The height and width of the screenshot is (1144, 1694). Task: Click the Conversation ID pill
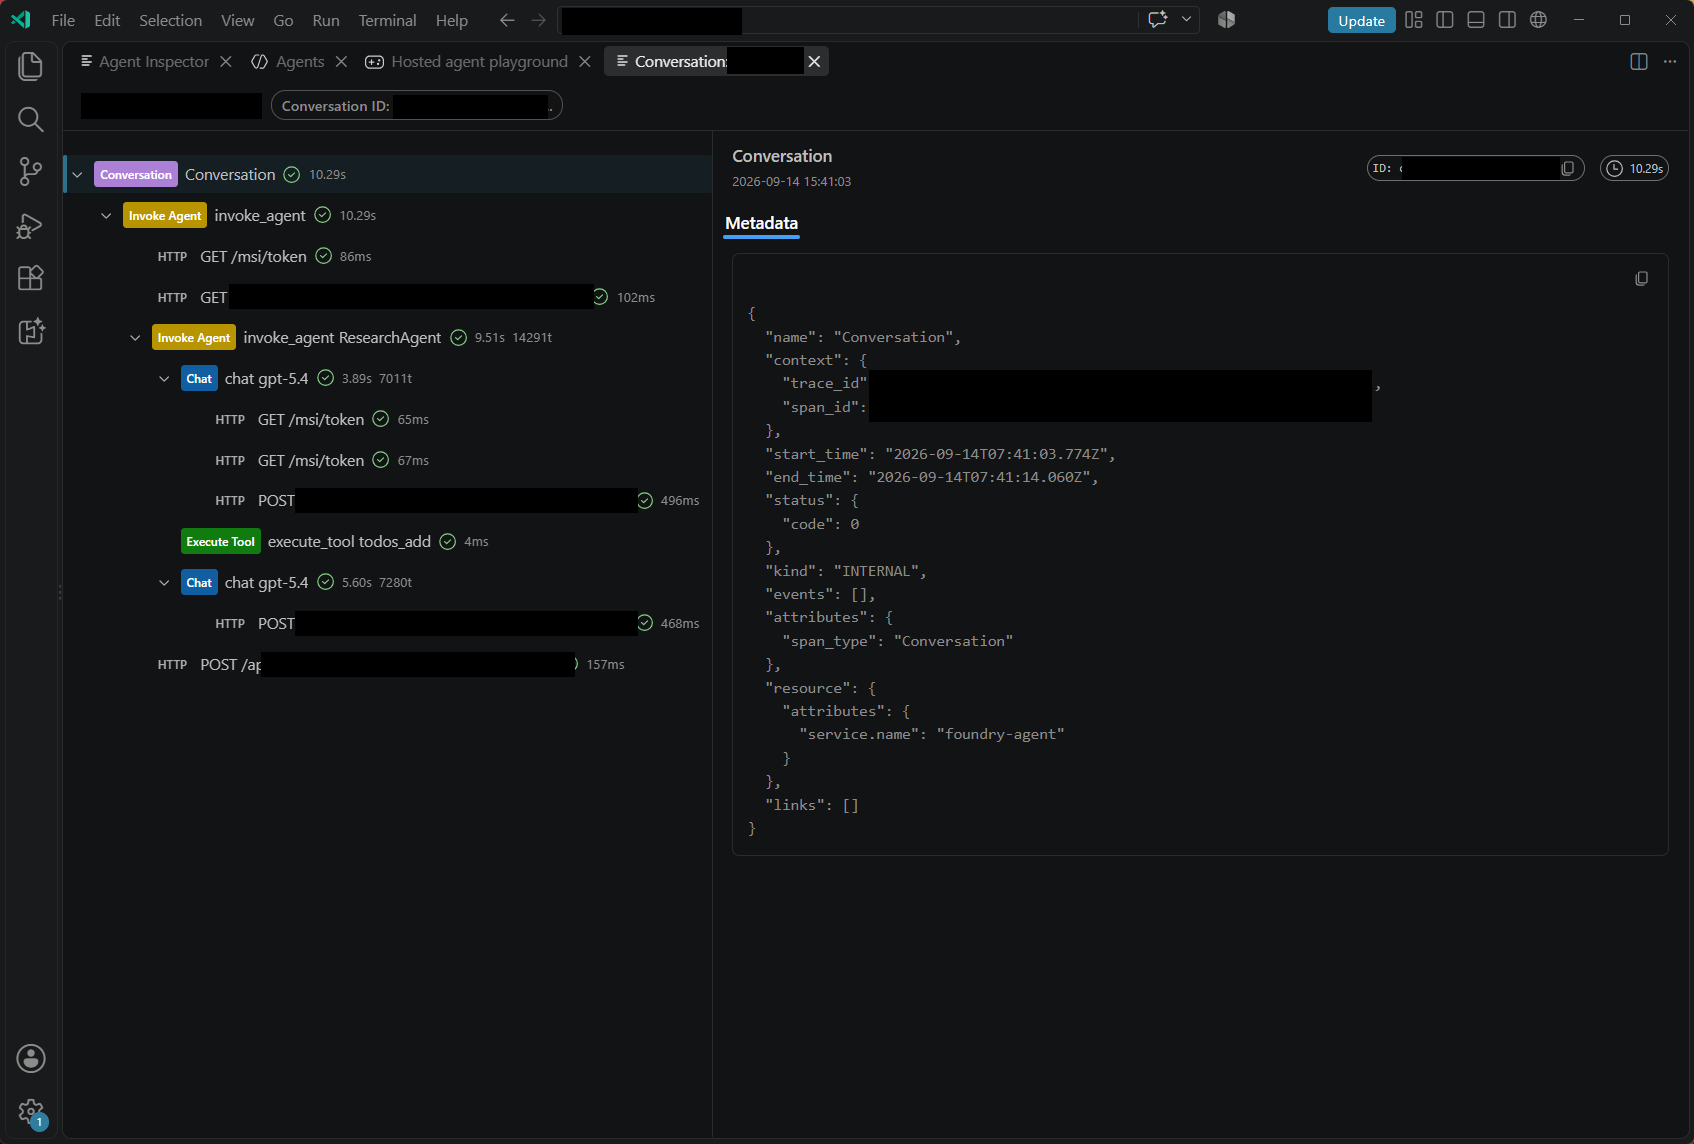pyautogui.click(x=416, y=106)
